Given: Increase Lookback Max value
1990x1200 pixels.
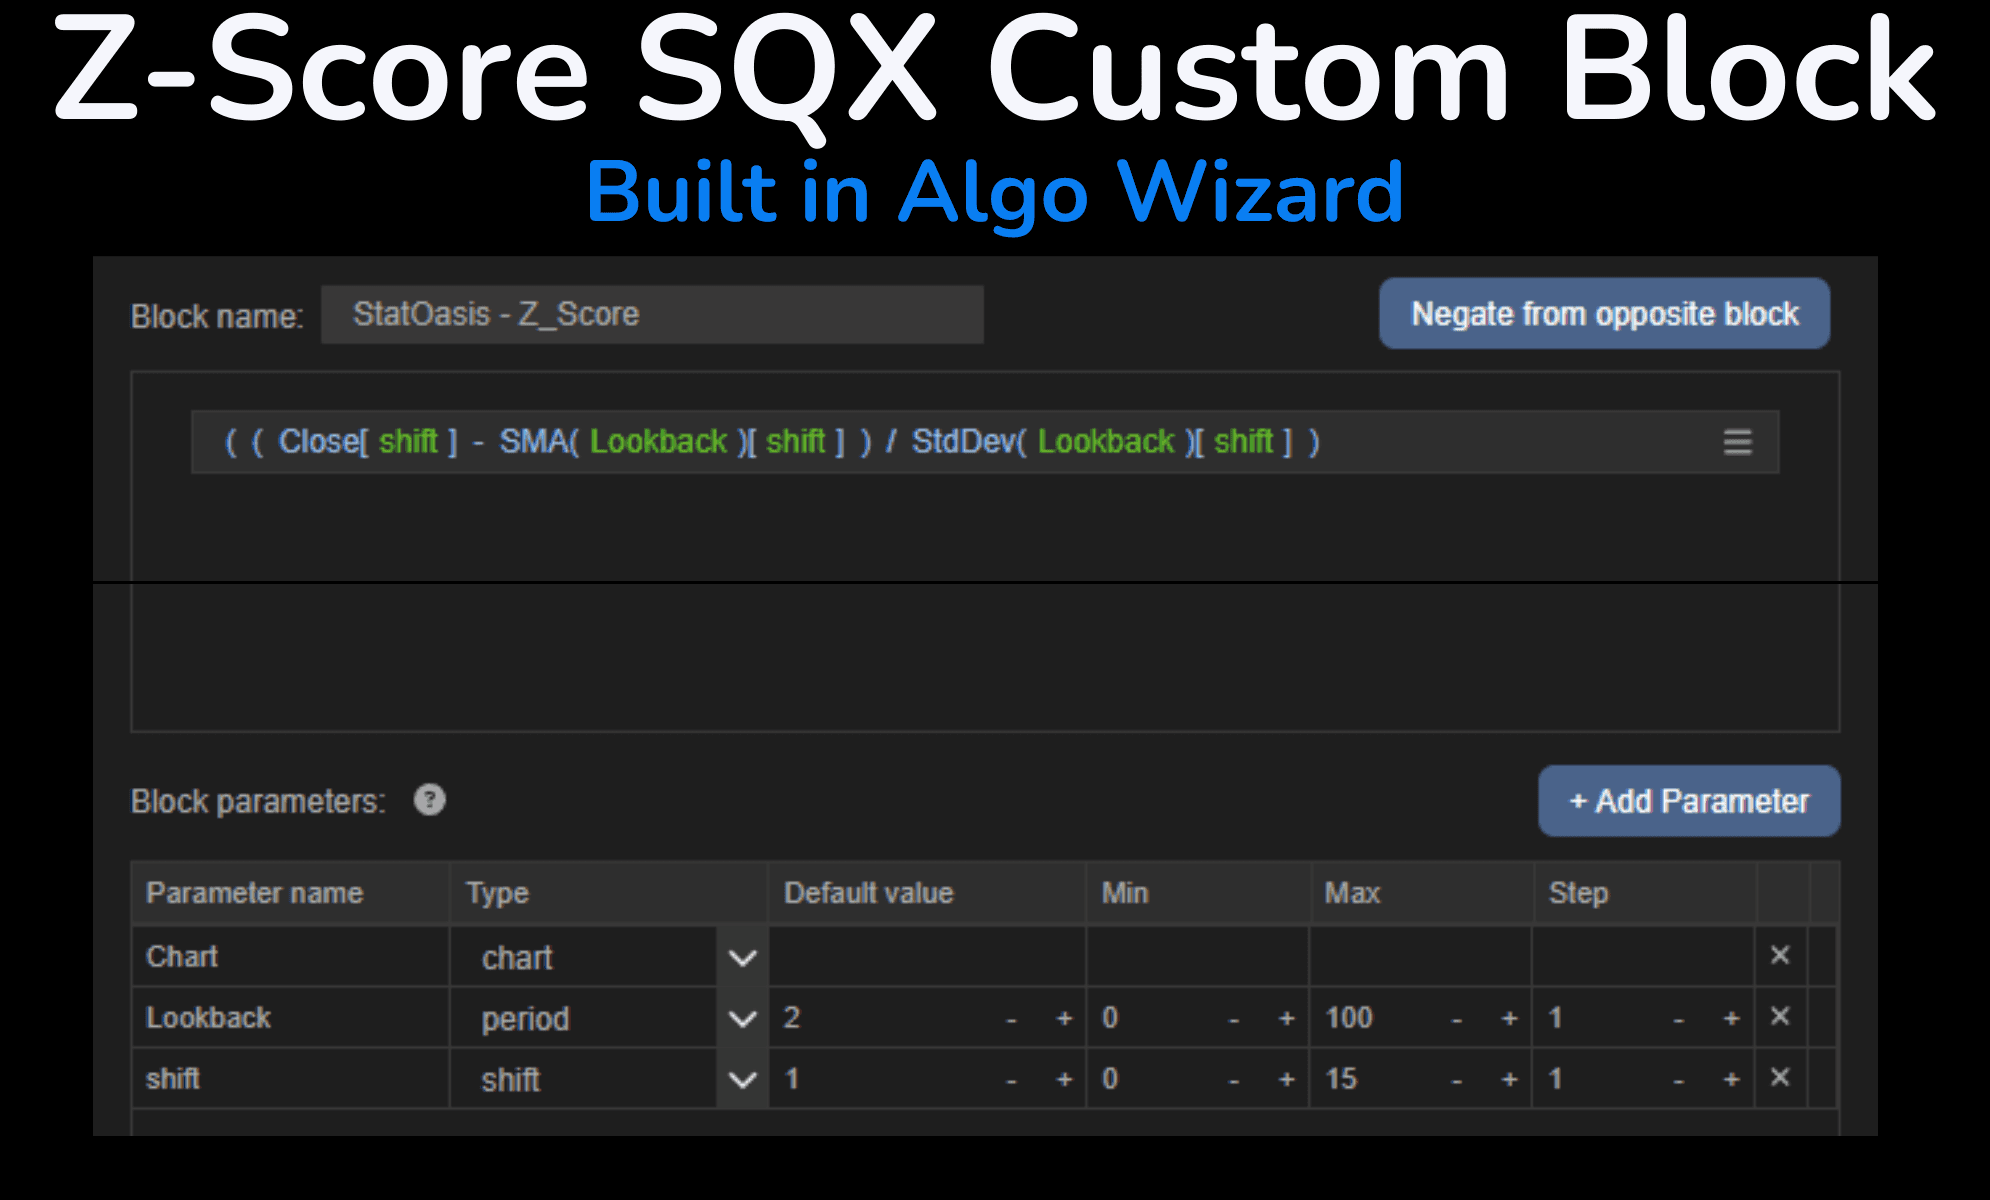Looking at the screenshot, I should pos(1509,1018).
